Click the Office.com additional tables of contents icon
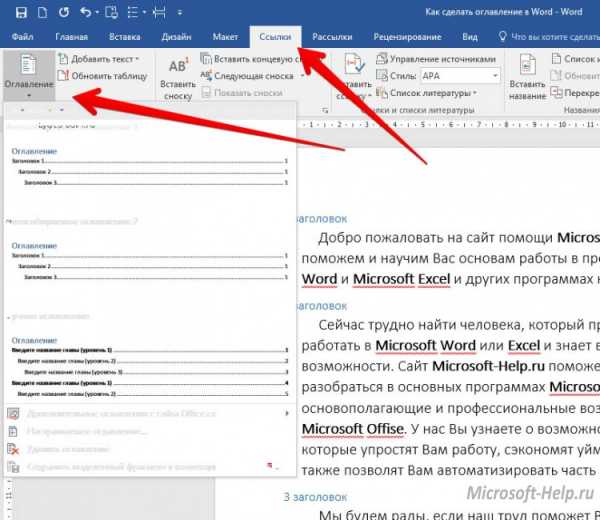600x520 pixels. [13, 414]
